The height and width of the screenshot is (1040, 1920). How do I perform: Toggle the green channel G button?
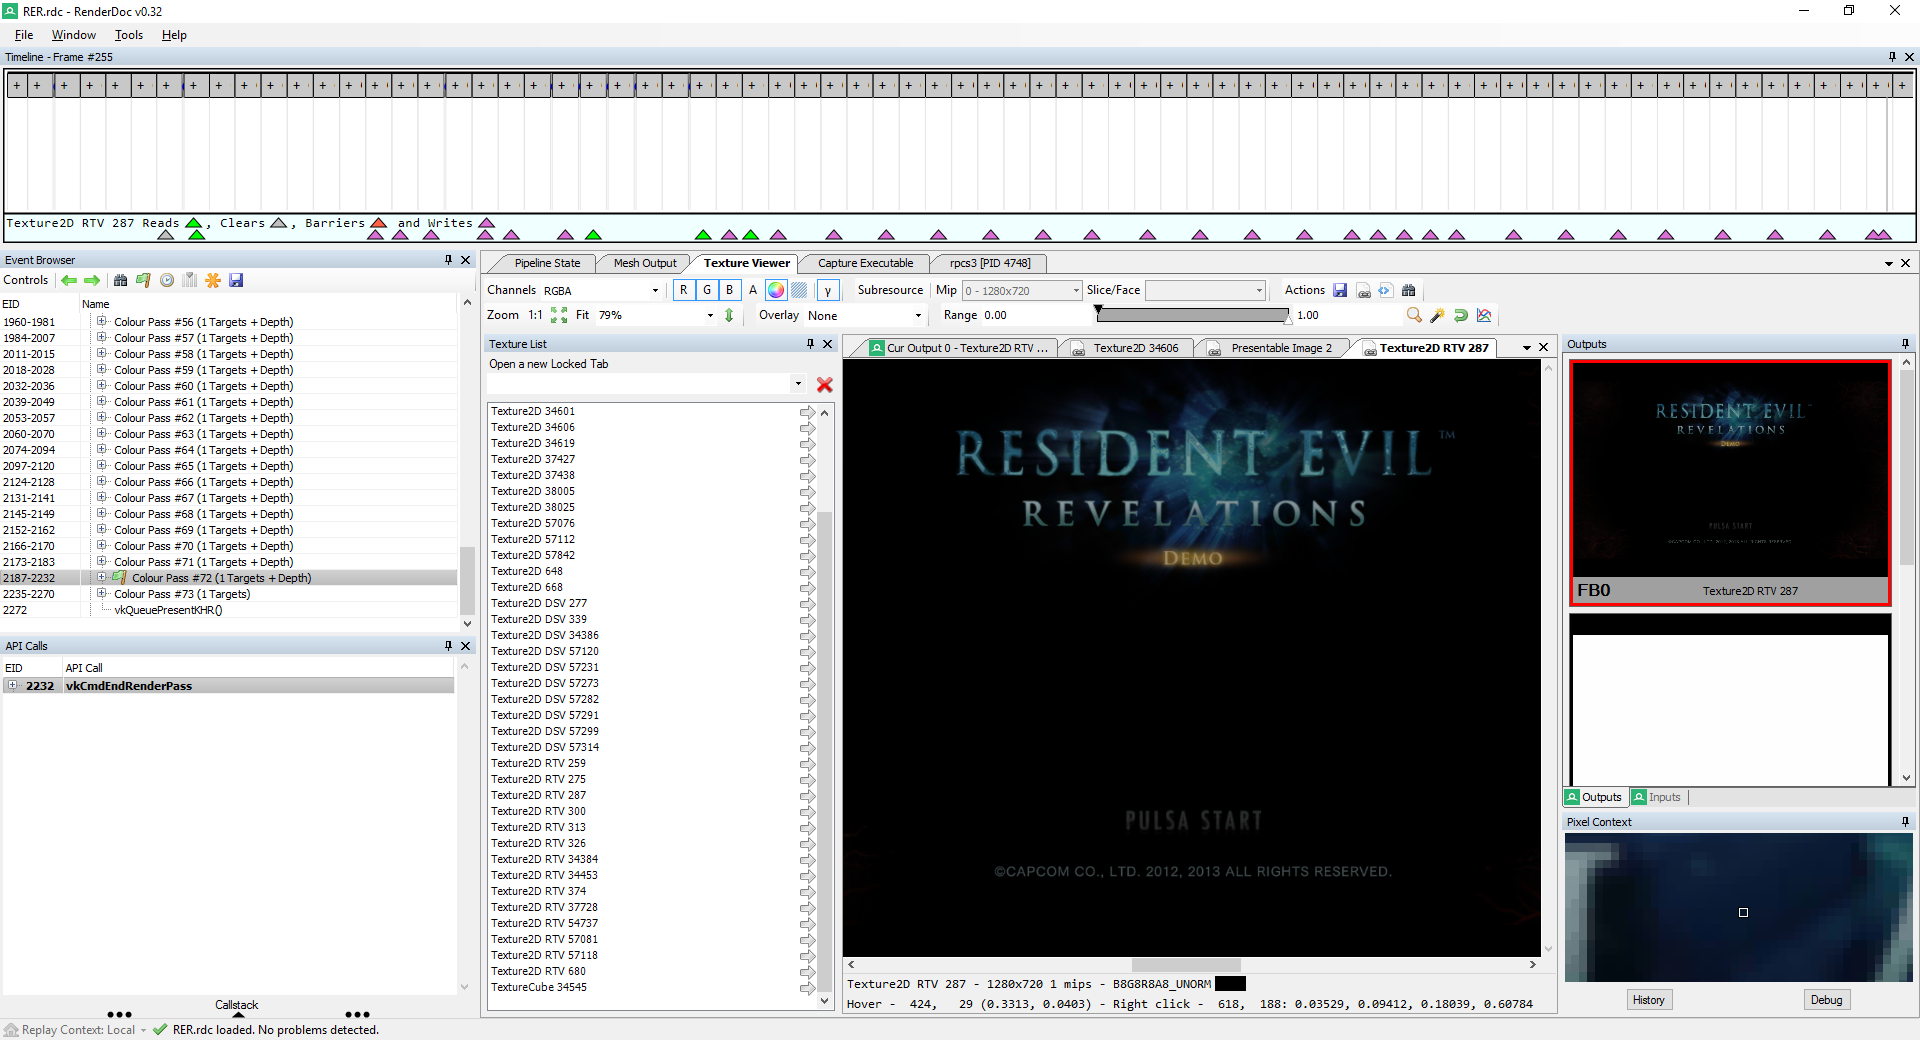pos(707,291)
